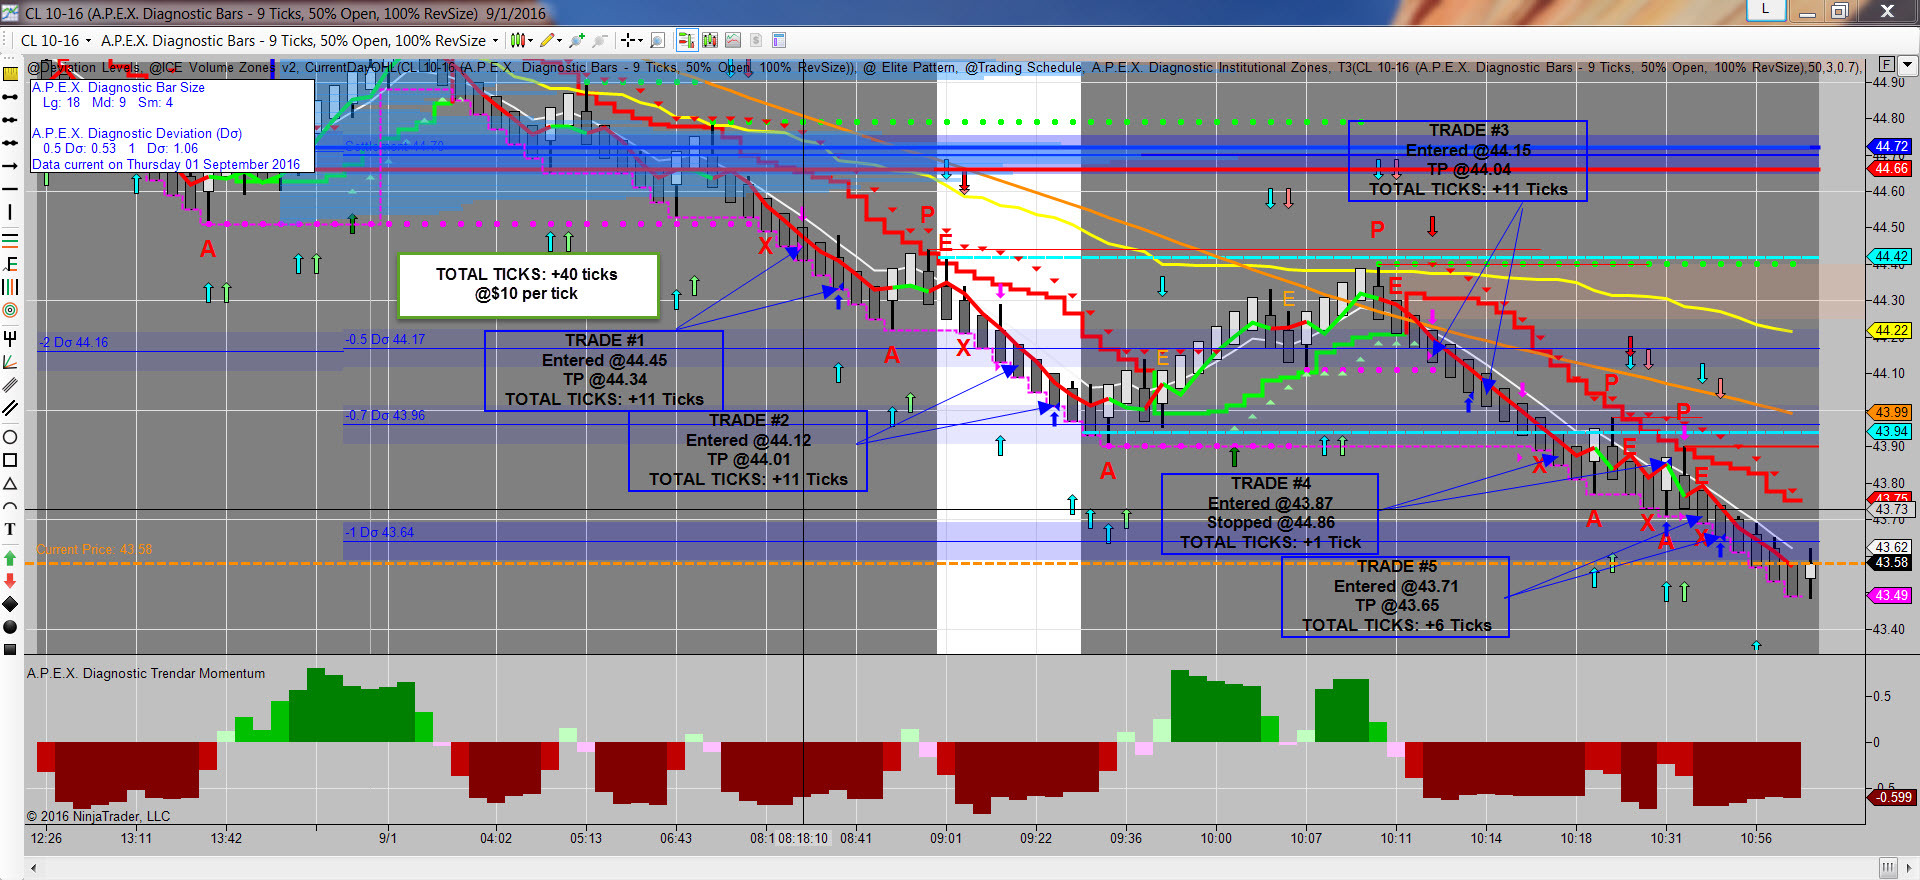Toggle the Chart Trader panel
1920x880 pixels.
click(x=686, y=40)
